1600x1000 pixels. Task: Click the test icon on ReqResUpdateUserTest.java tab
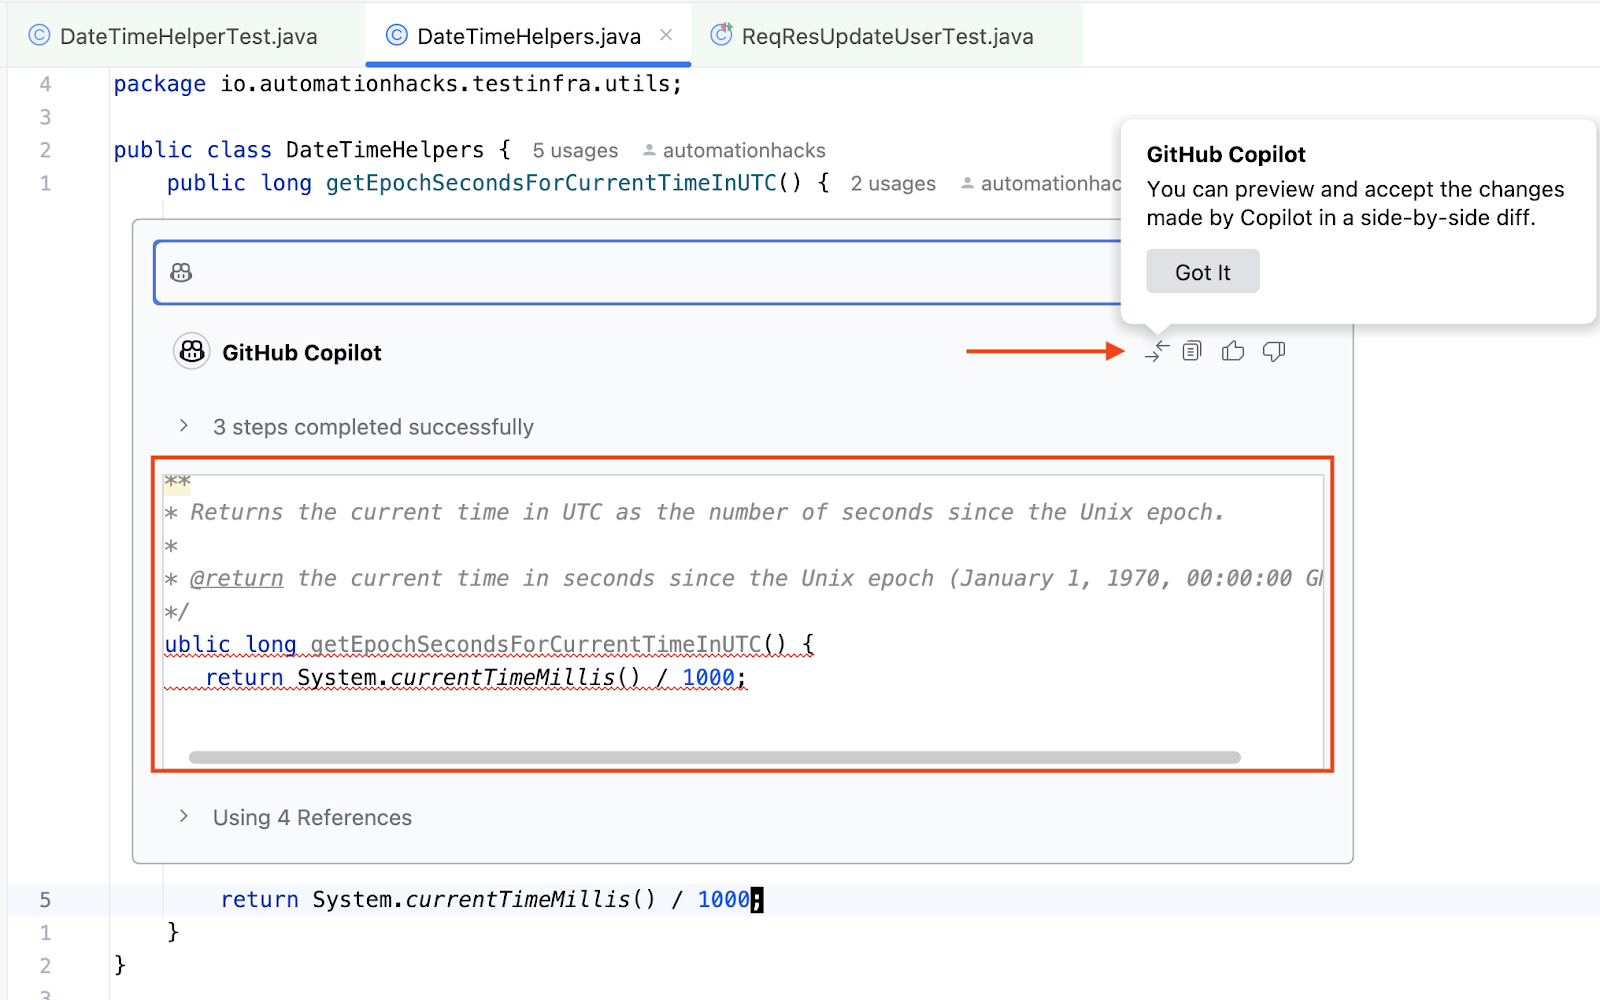pos(720,35)
